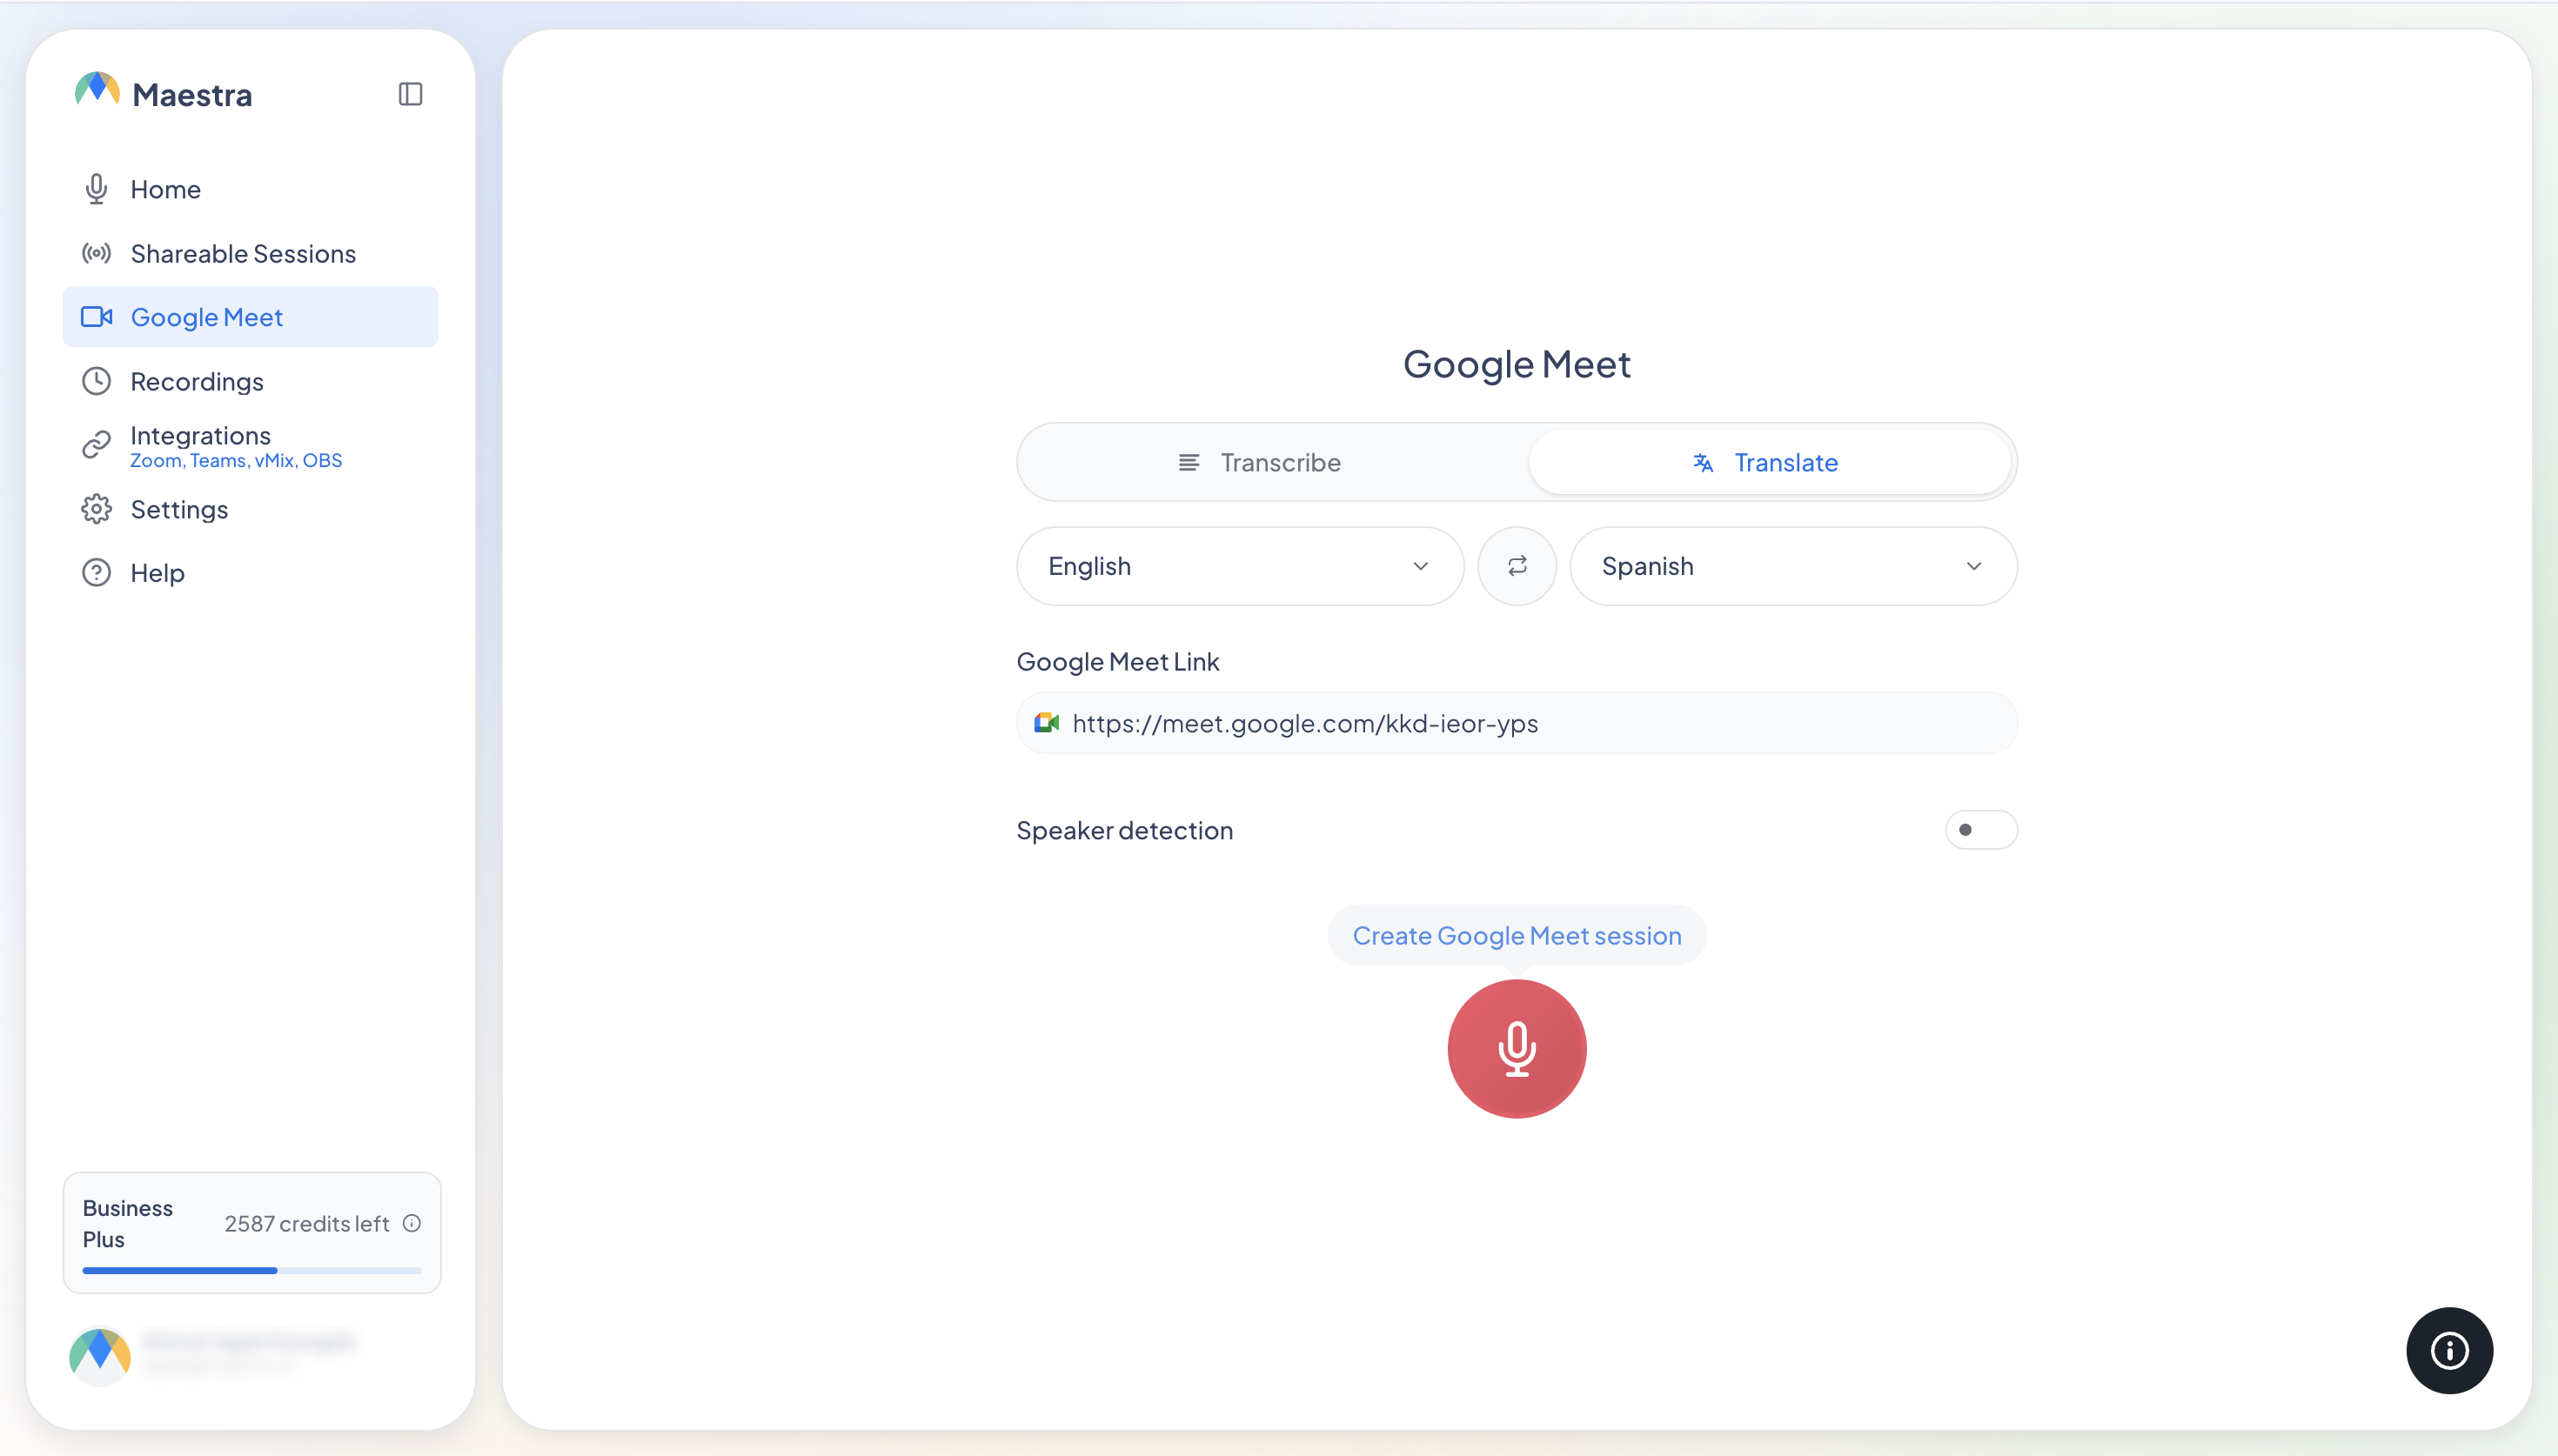Select the Google Meet camera icon
Viewport: 2558px width, 1456px height.
tap(96, 317)
